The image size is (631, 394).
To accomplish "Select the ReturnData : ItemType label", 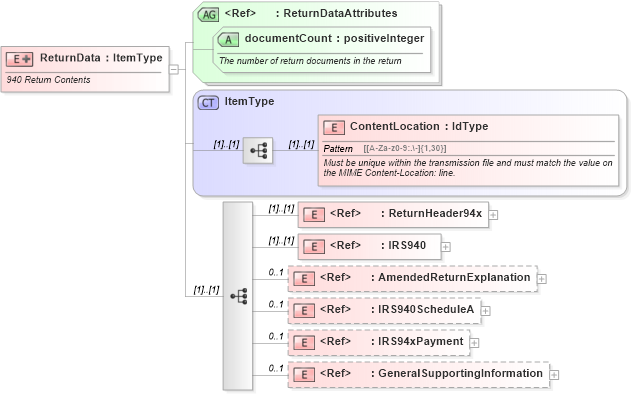I will [101, 58].
